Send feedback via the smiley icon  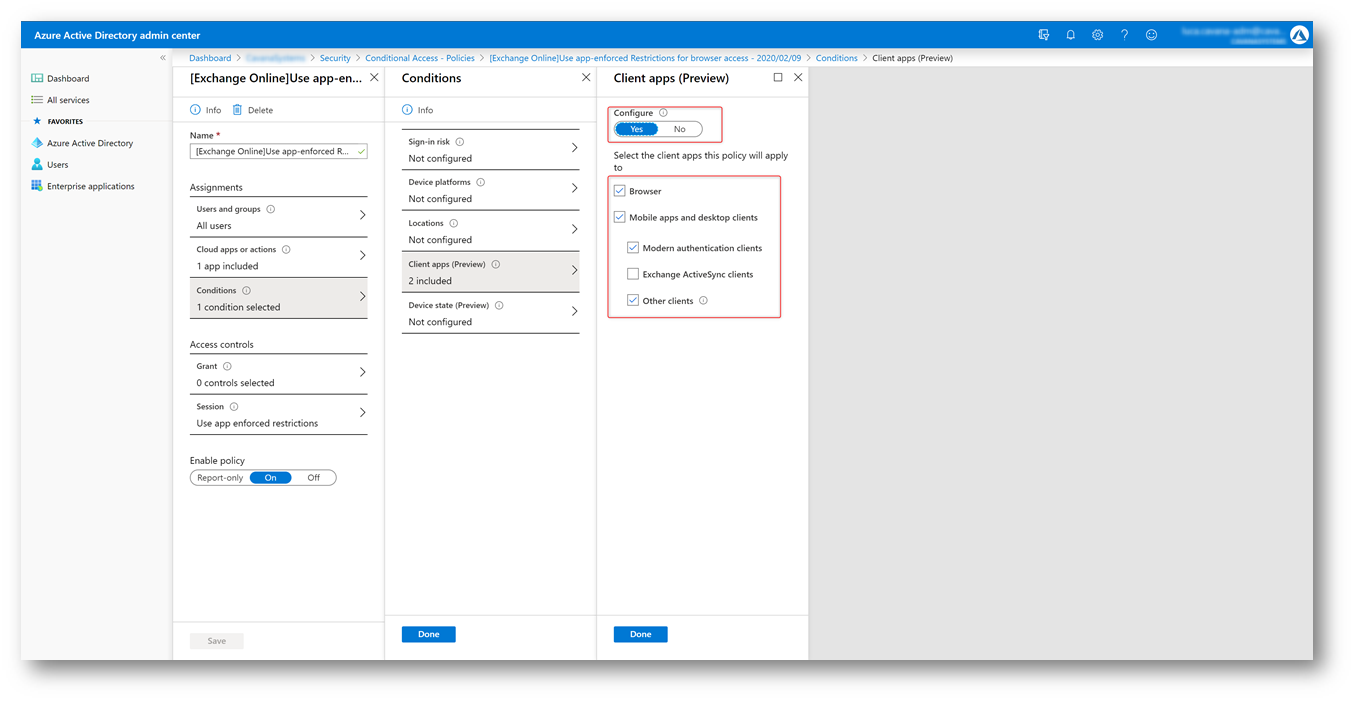[x=1152, y=34]
